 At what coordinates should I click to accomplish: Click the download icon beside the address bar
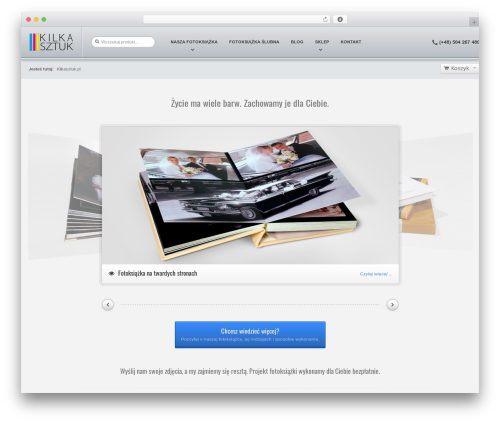point(340,20)
